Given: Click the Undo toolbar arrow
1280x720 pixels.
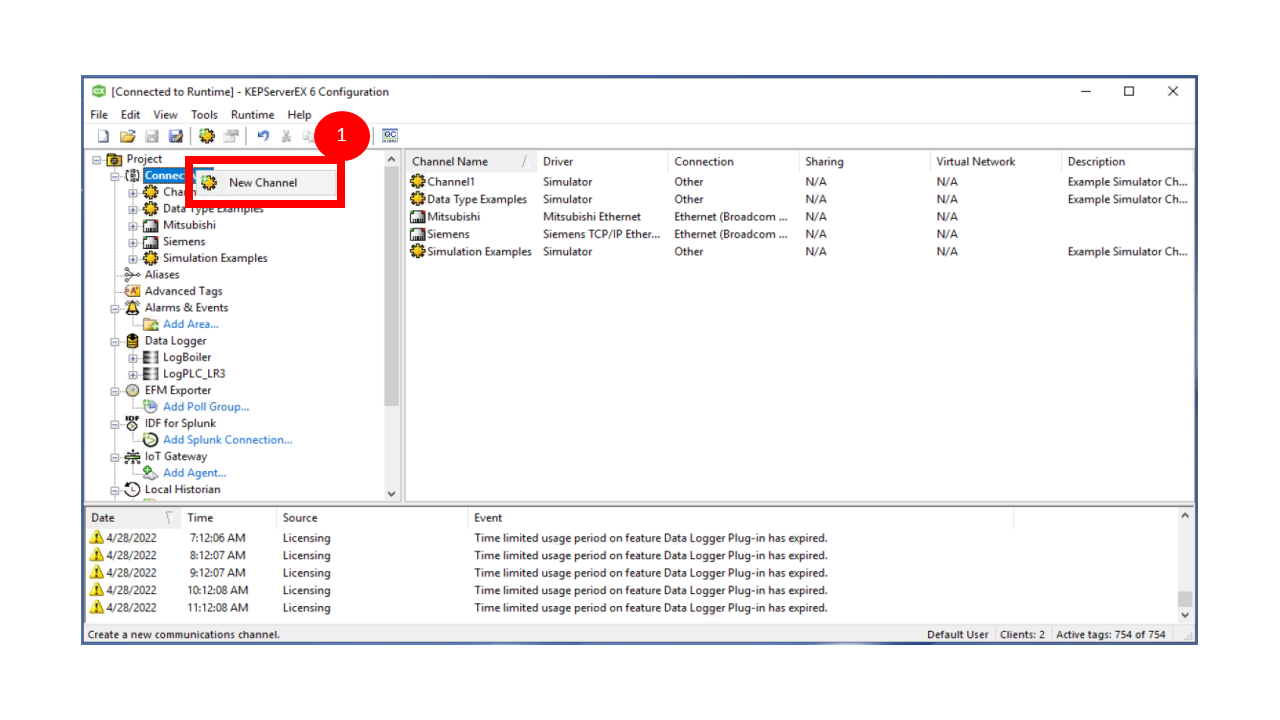Looking at the screenshot, I should (263, 136).
